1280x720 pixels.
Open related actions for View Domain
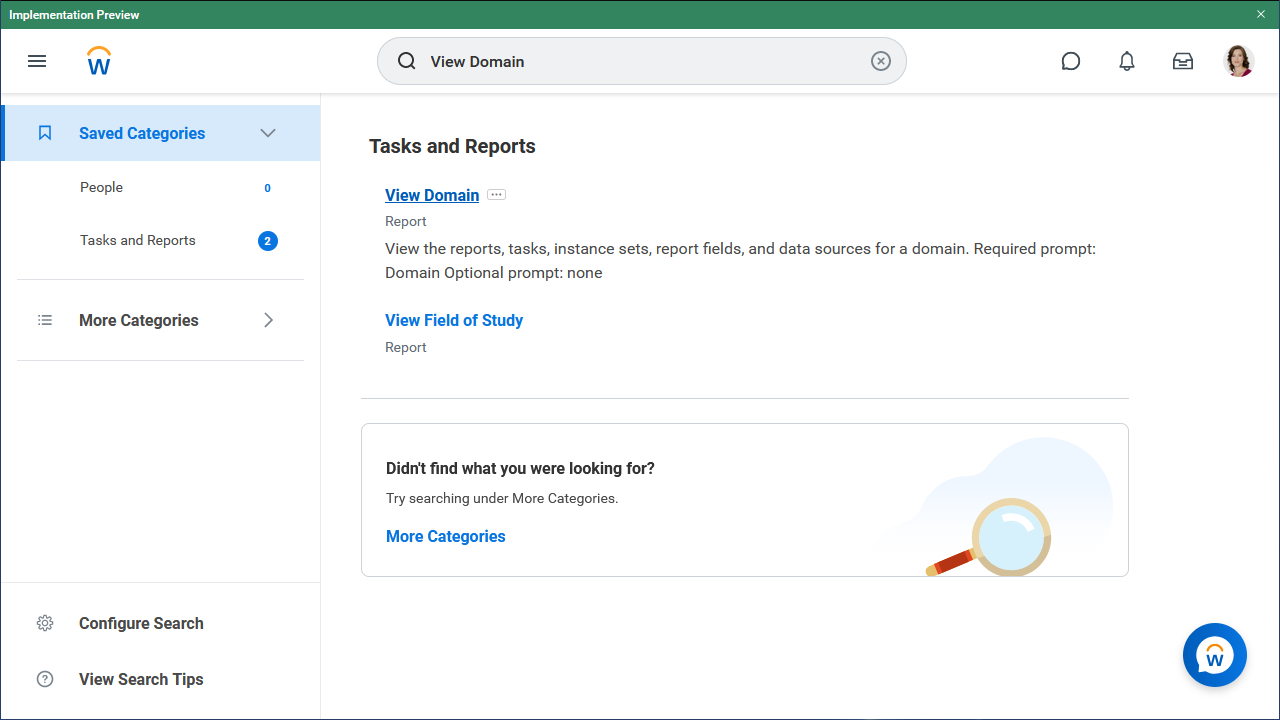coord(496,195)
